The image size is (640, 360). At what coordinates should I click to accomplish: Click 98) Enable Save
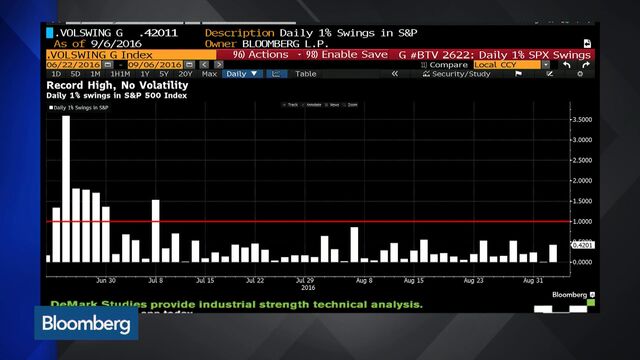pos(347,55)
